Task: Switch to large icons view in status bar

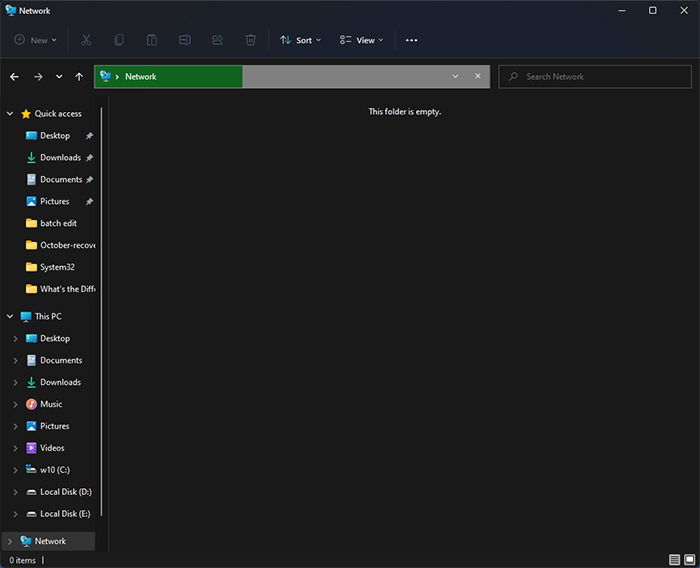Action: point(690,560)
